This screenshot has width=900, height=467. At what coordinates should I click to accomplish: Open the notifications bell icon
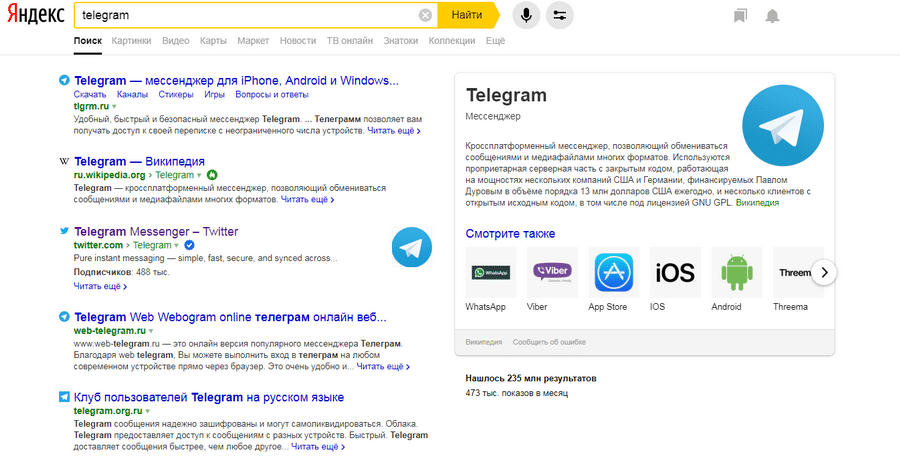[x=773, y=16]
